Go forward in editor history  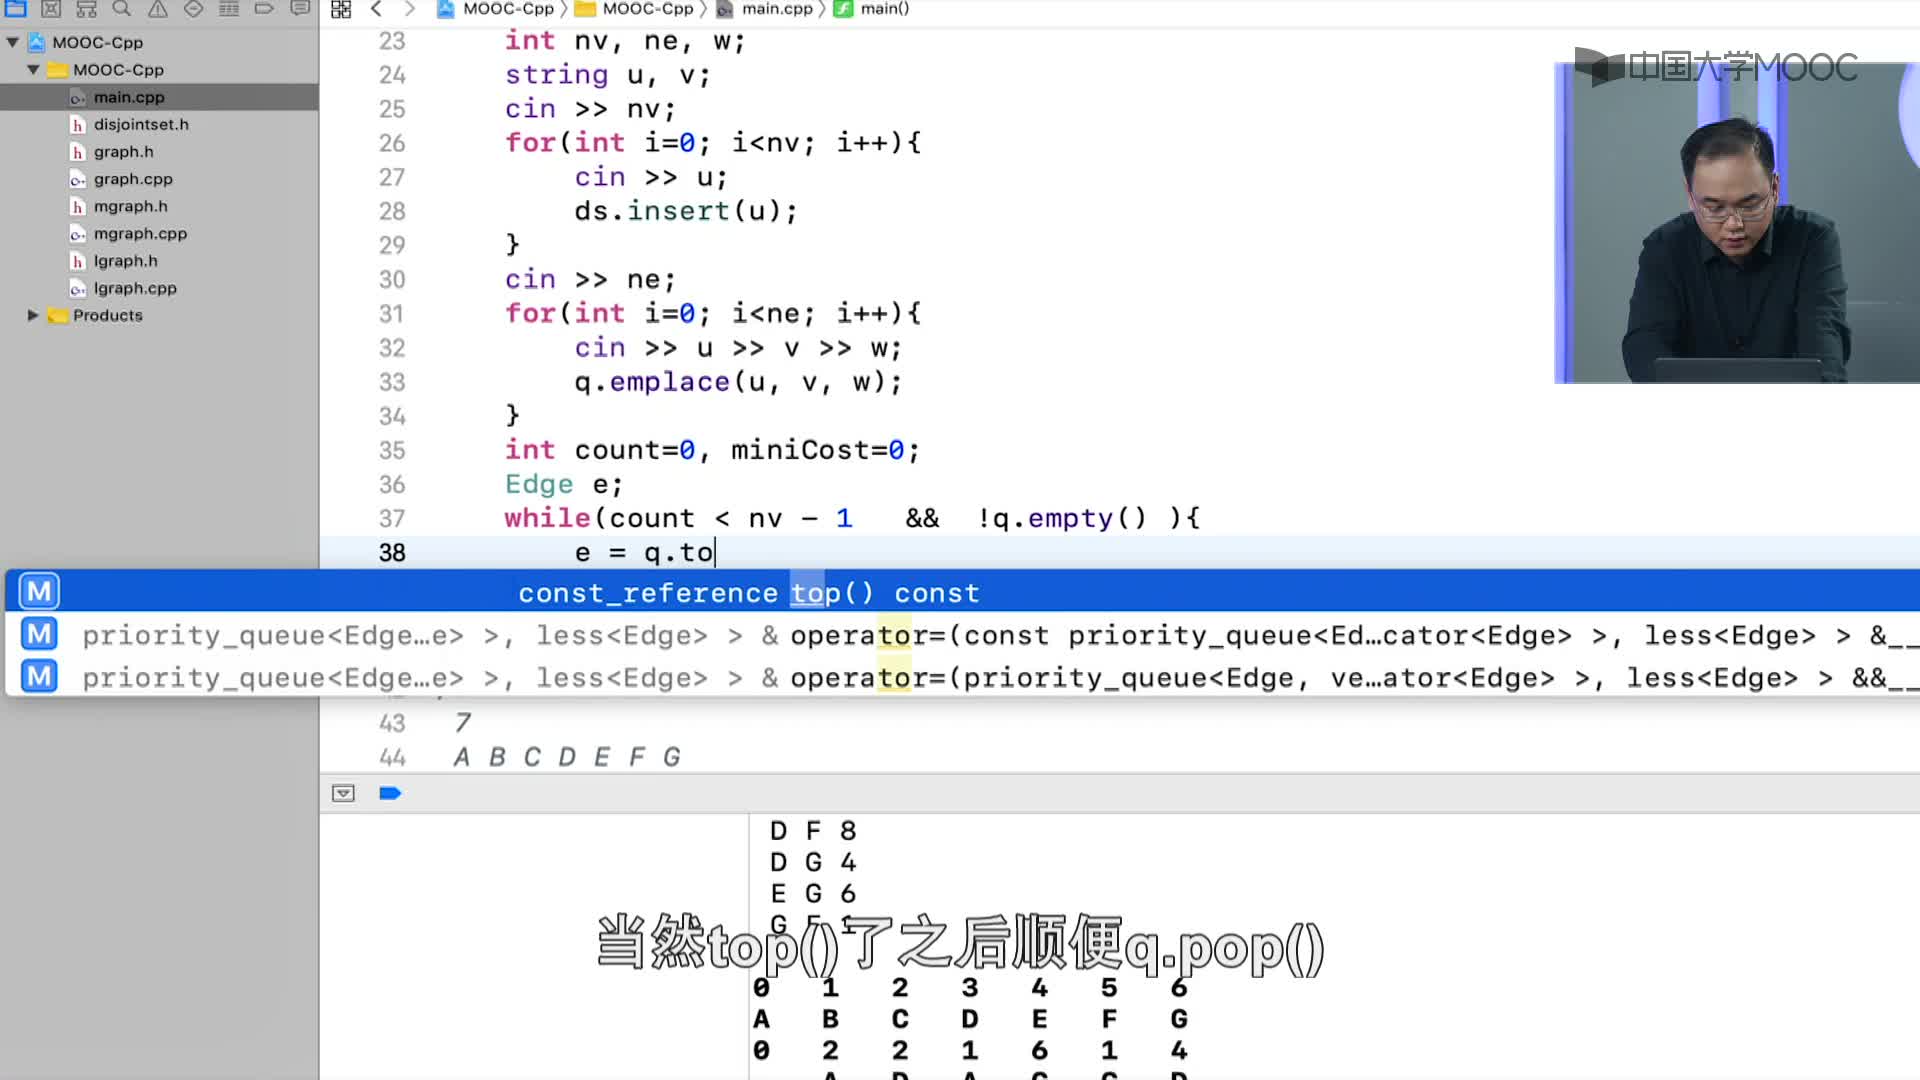(409, 9)
